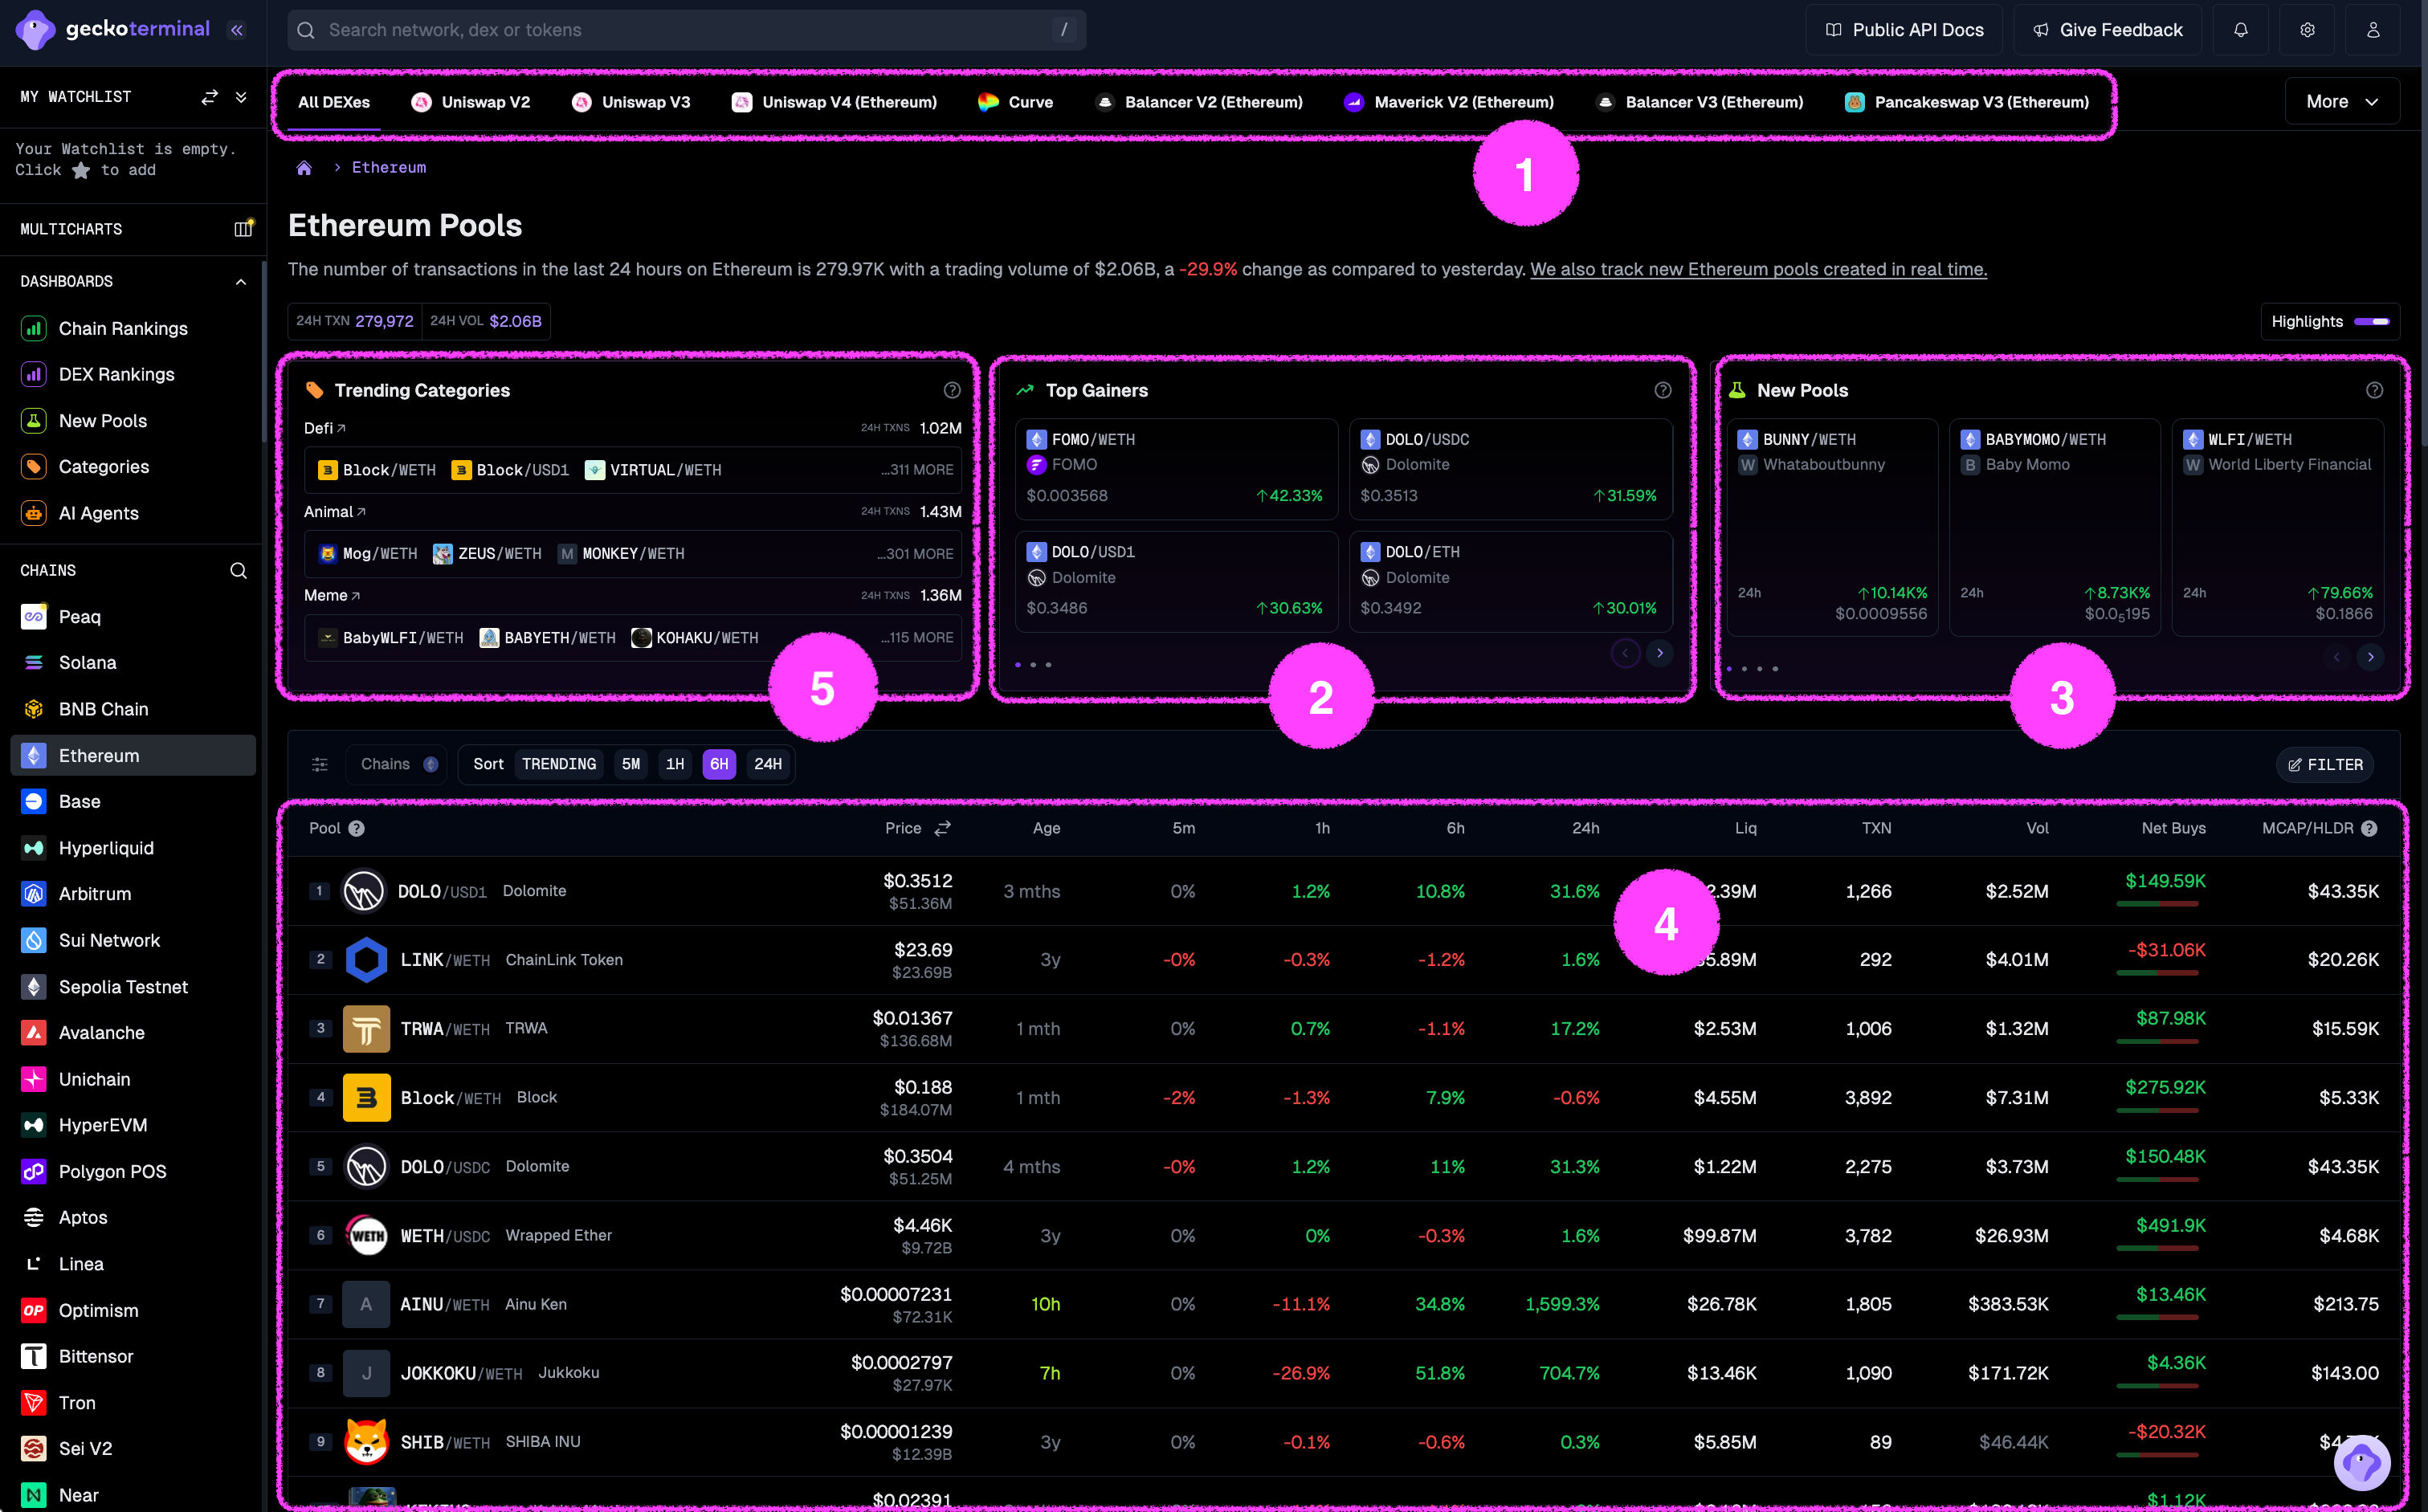
Task: Expand the My Watchlist chevron
Action: pyautogui.click(x=241, y=97)
